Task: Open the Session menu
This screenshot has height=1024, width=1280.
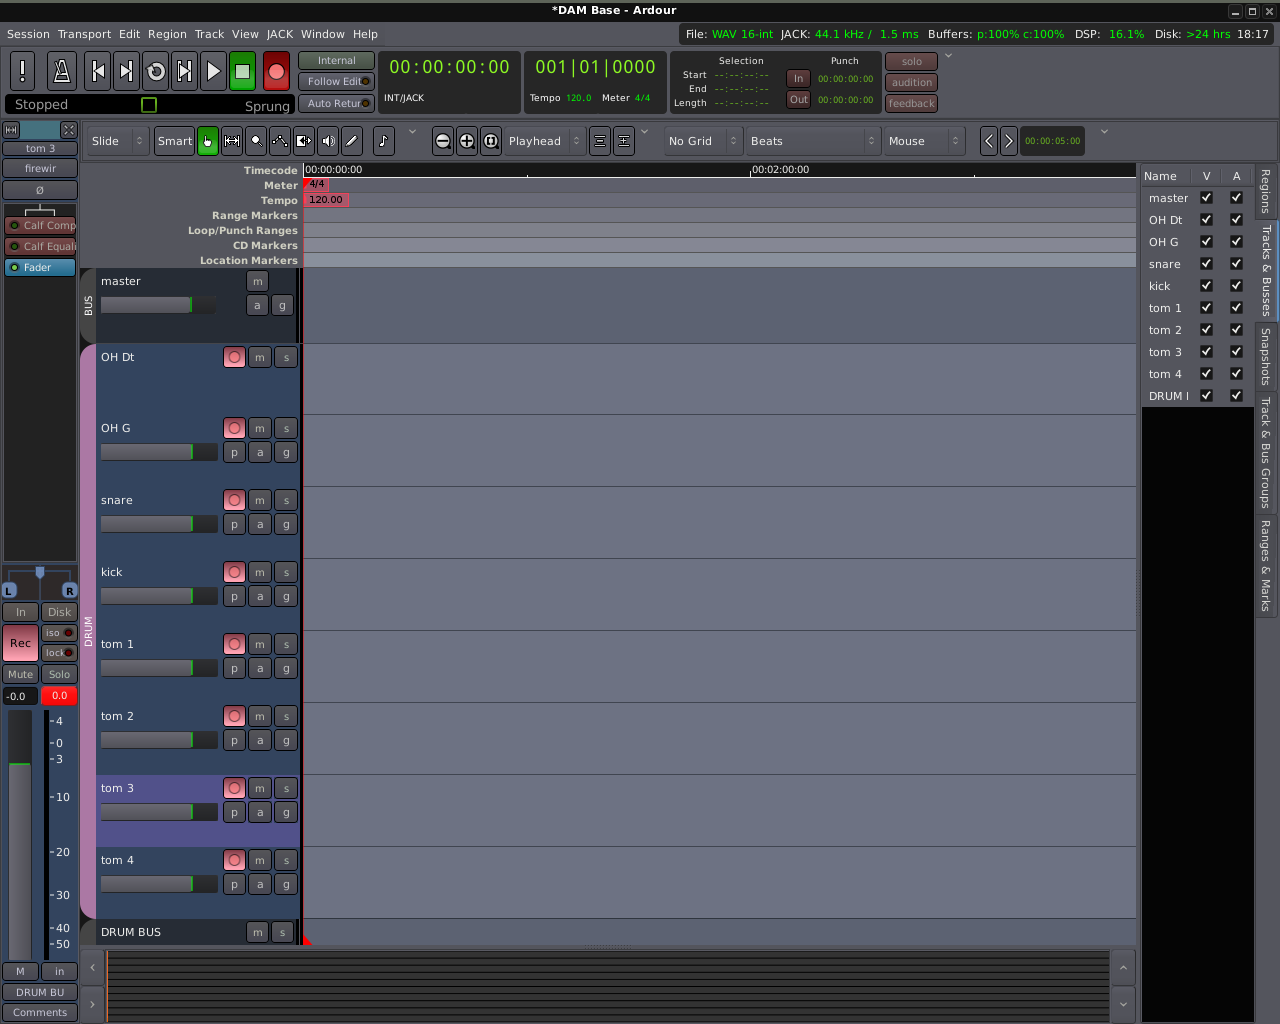Action: pyautogui.click(x=28, y=34)
